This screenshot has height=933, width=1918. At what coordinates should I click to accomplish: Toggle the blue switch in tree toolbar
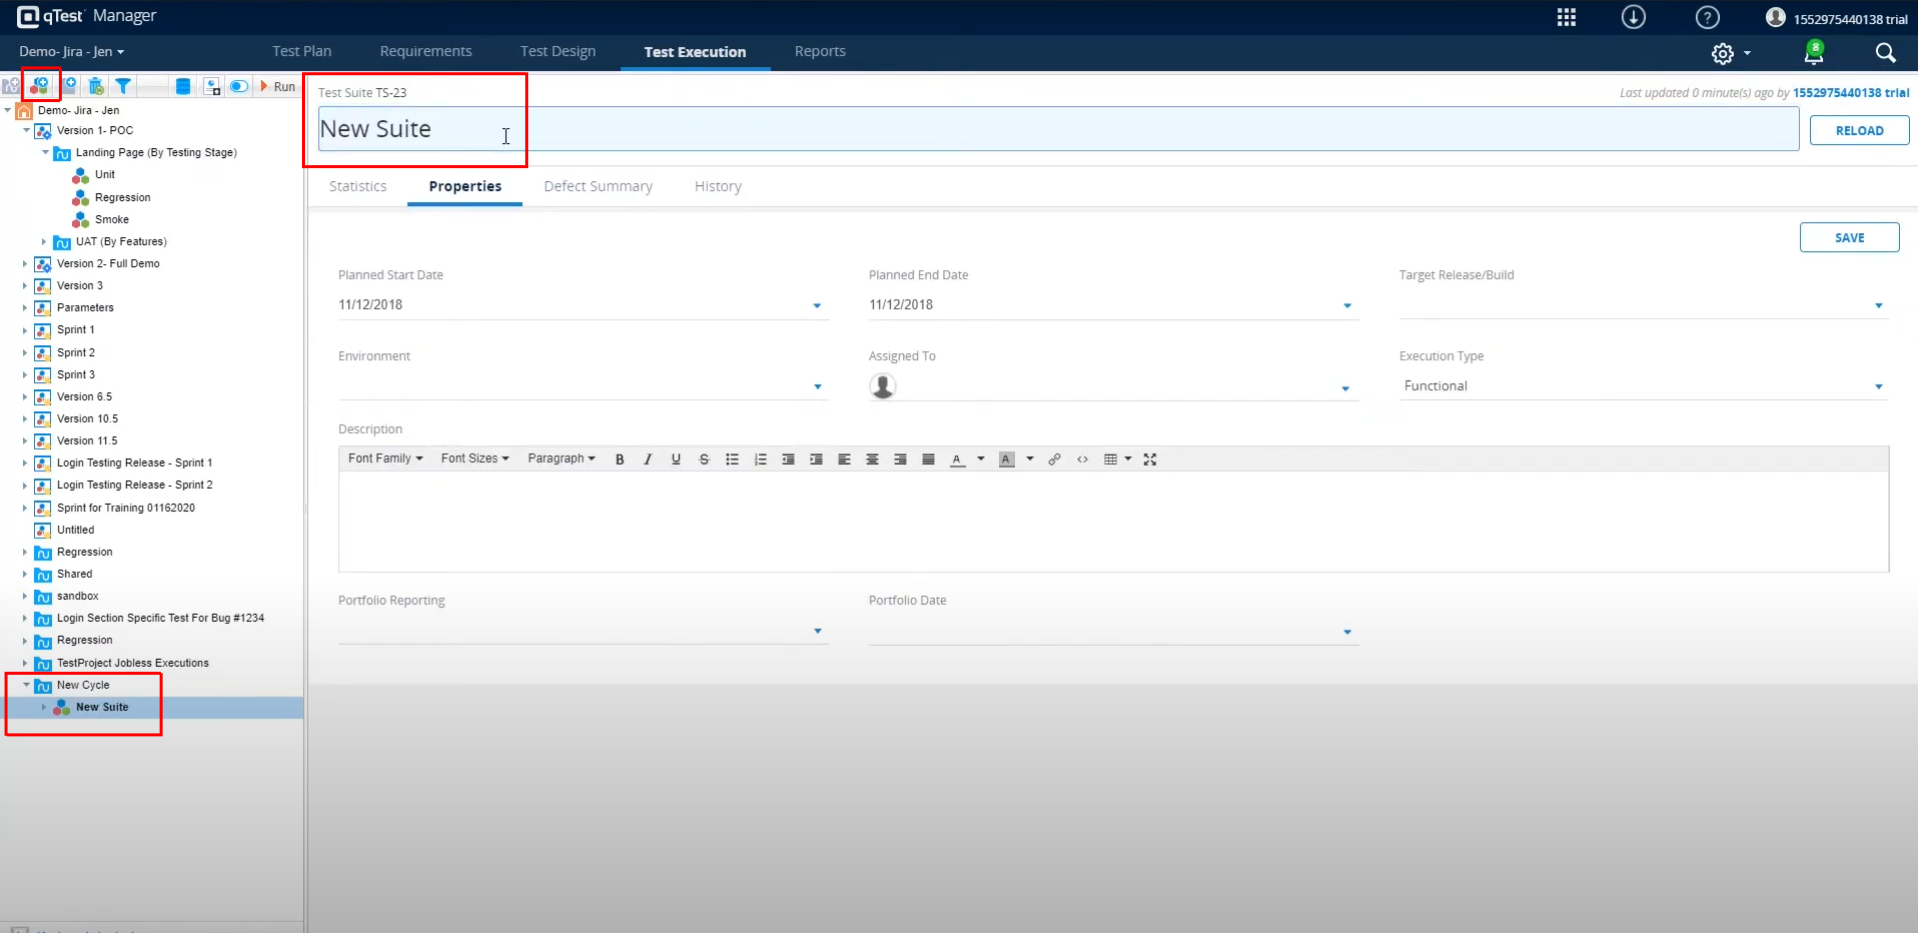point(239,86)
